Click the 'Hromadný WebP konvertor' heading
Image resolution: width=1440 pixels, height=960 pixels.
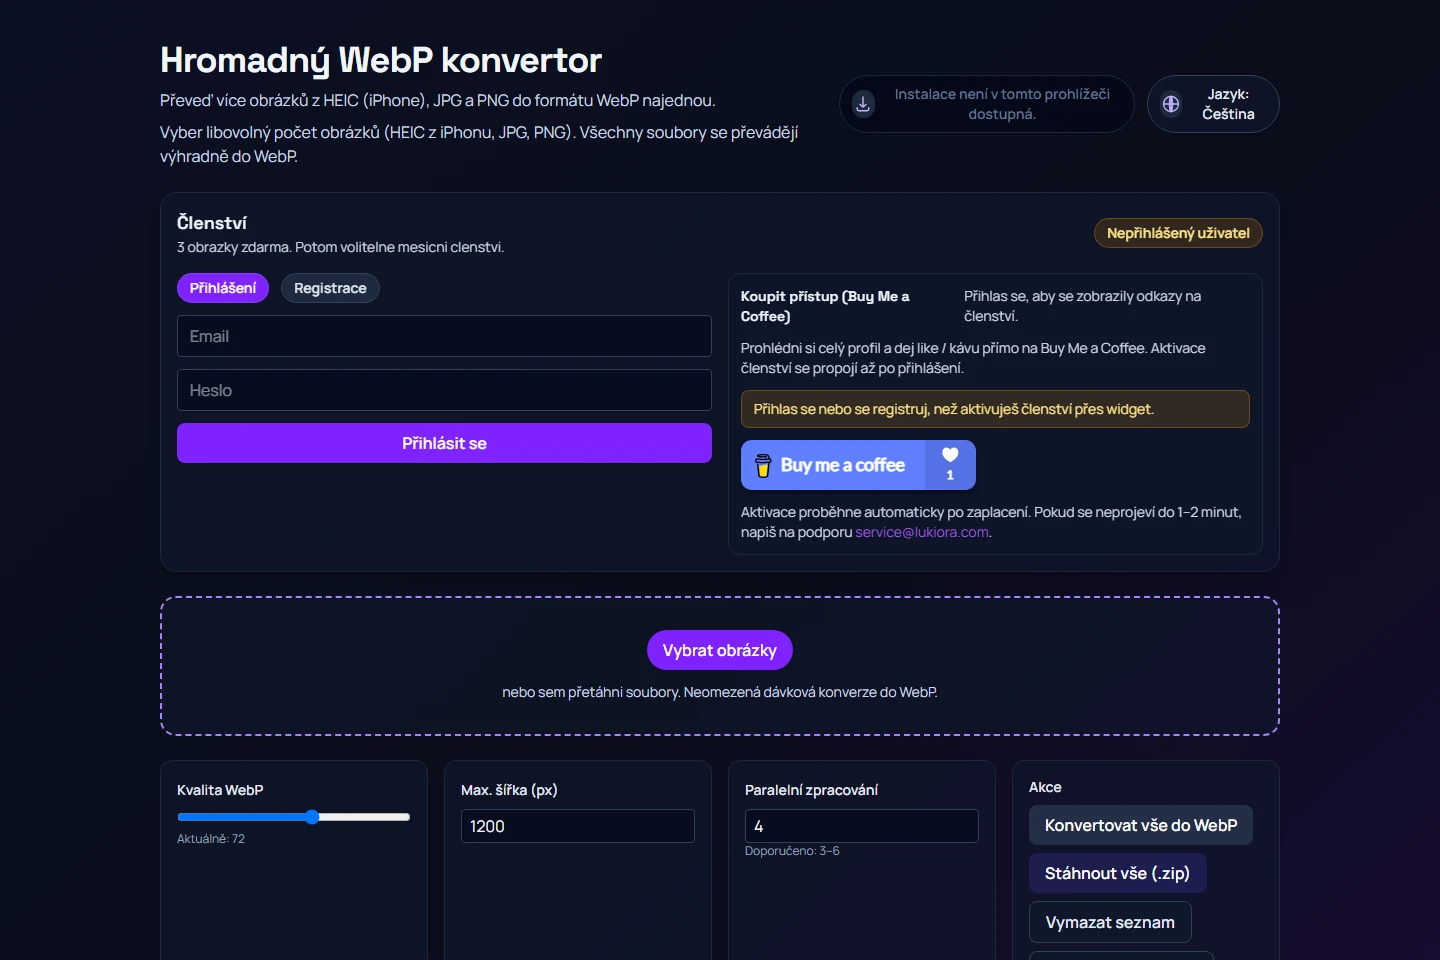coord(381,60)
